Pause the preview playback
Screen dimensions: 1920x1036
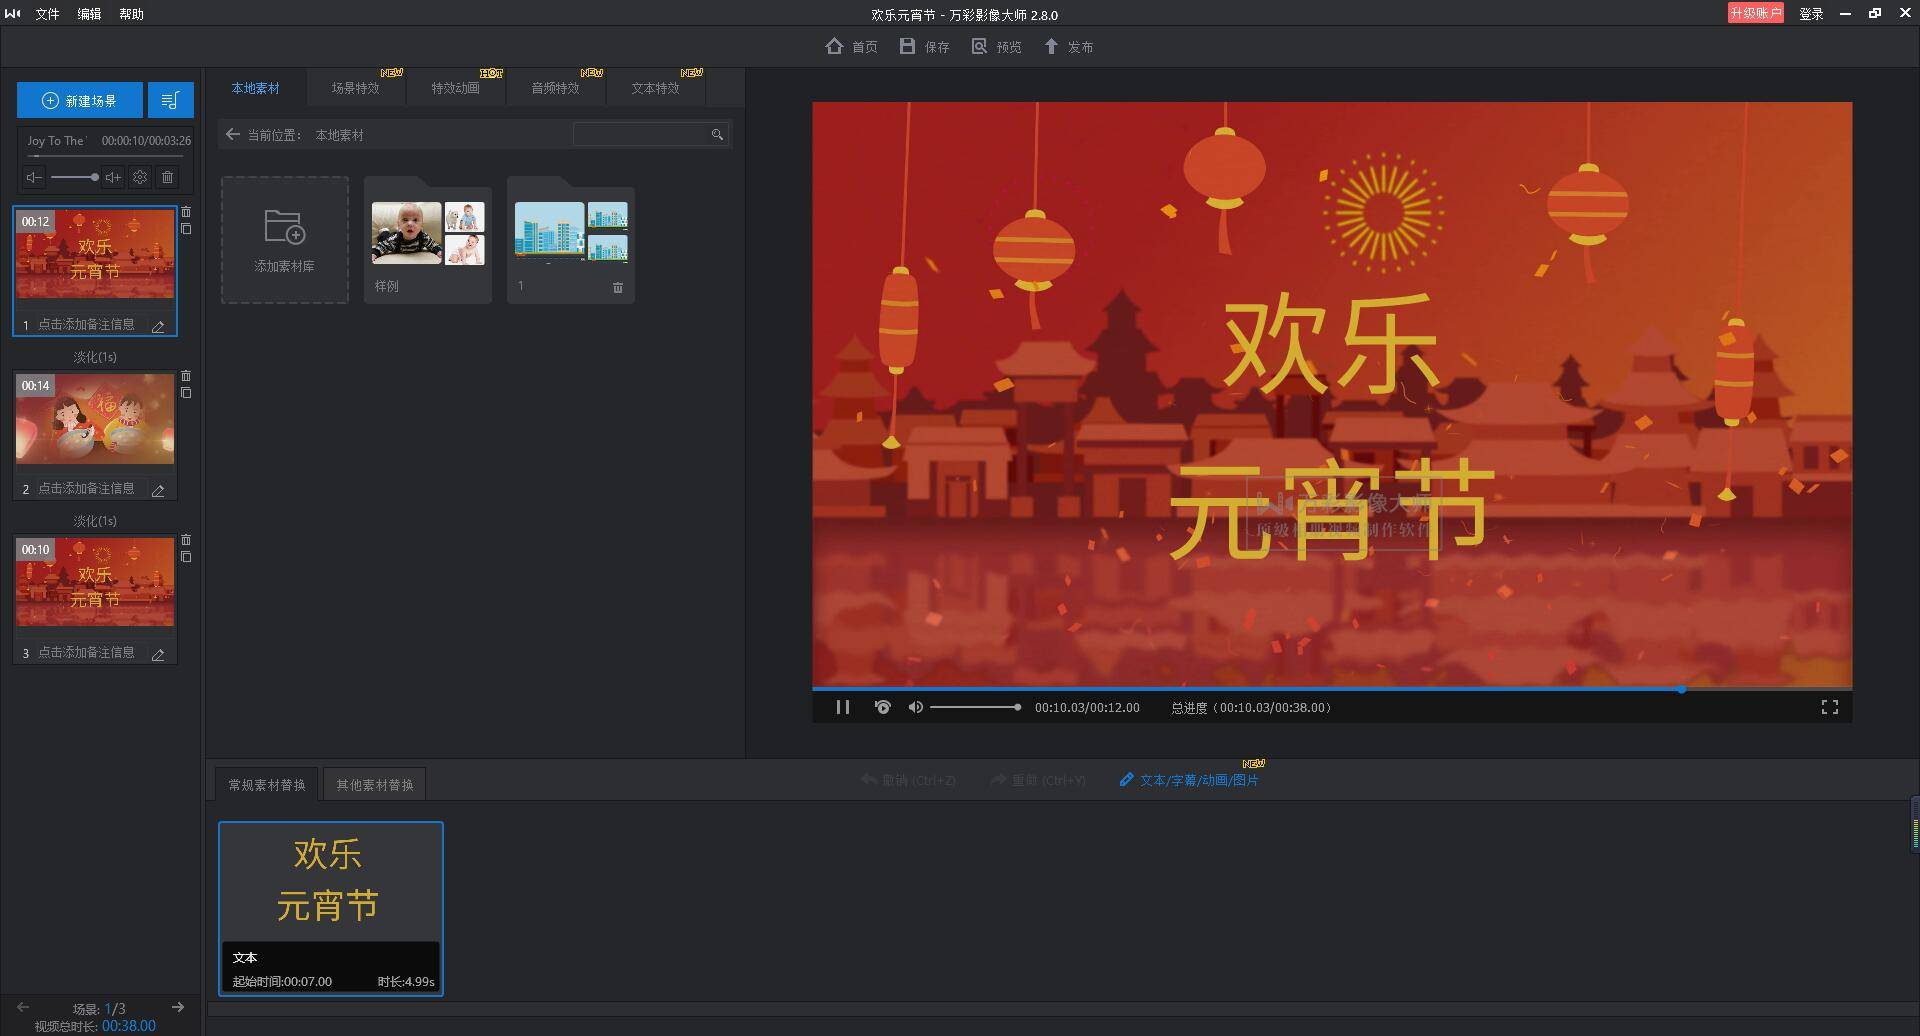(x=843, y=707)
